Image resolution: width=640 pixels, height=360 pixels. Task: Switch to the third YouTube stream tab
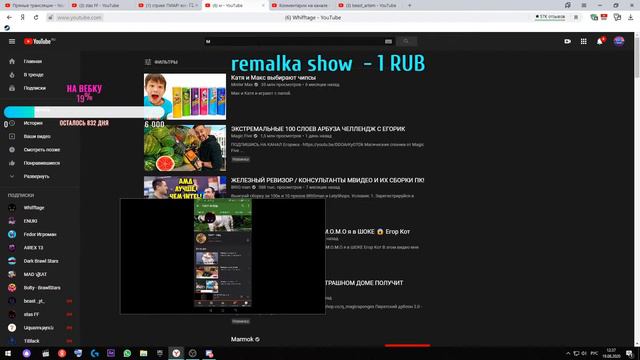pyautogui.click(x=168, y=5)
